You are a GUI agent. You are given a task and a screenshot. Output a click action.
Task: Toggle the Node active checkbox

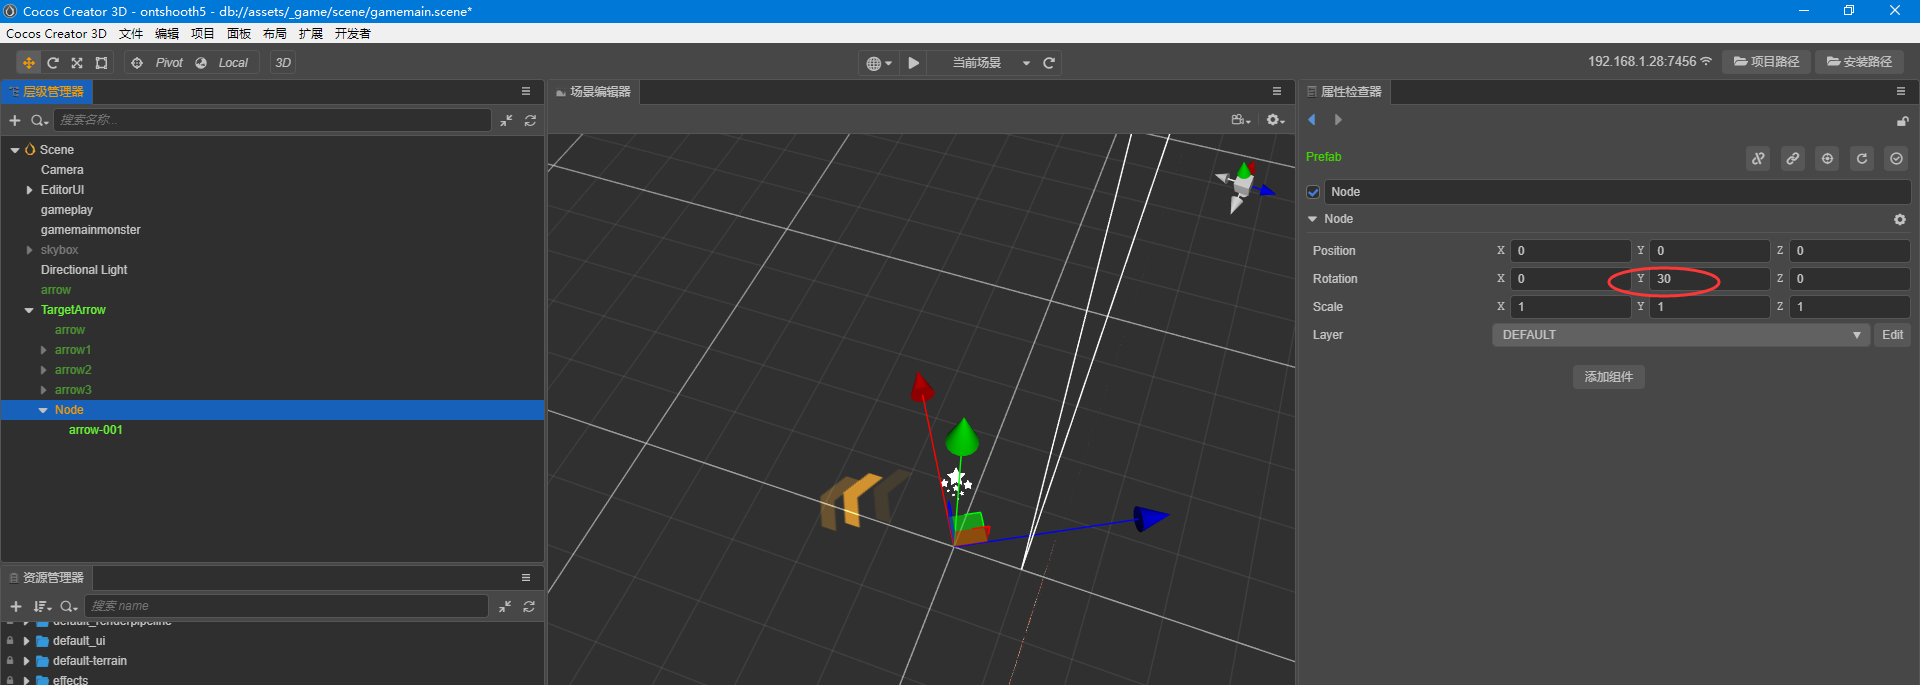(x=1313, y=192)
